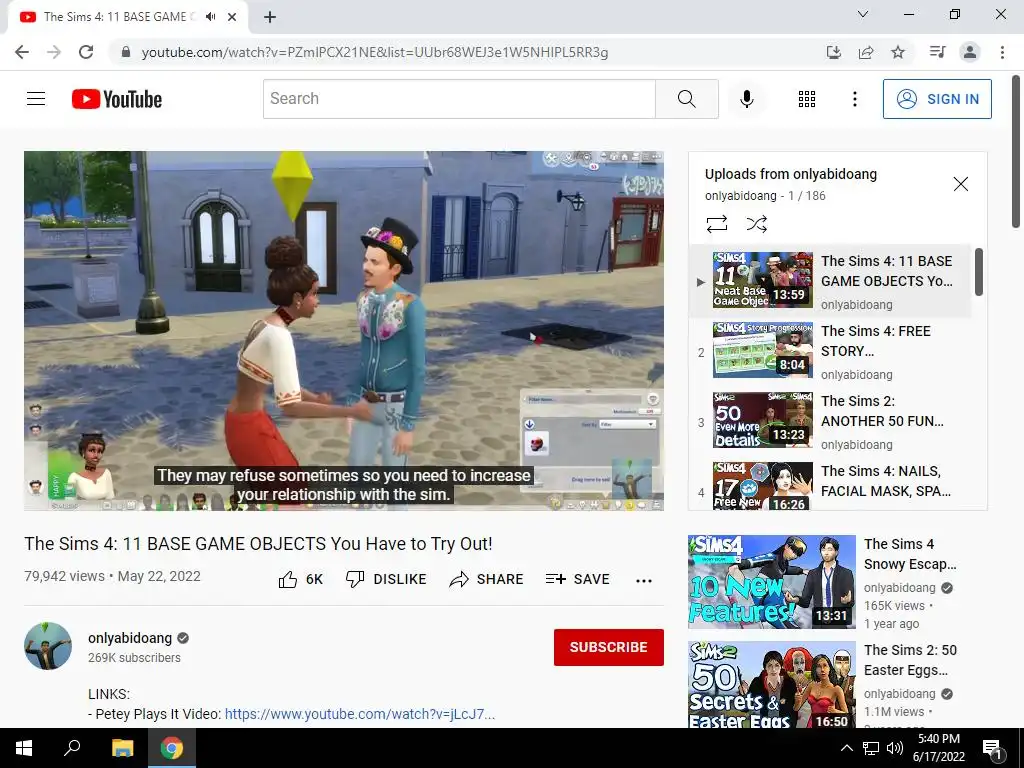
Task: Open the YouTube apps grid
Action: coord(807,99)
